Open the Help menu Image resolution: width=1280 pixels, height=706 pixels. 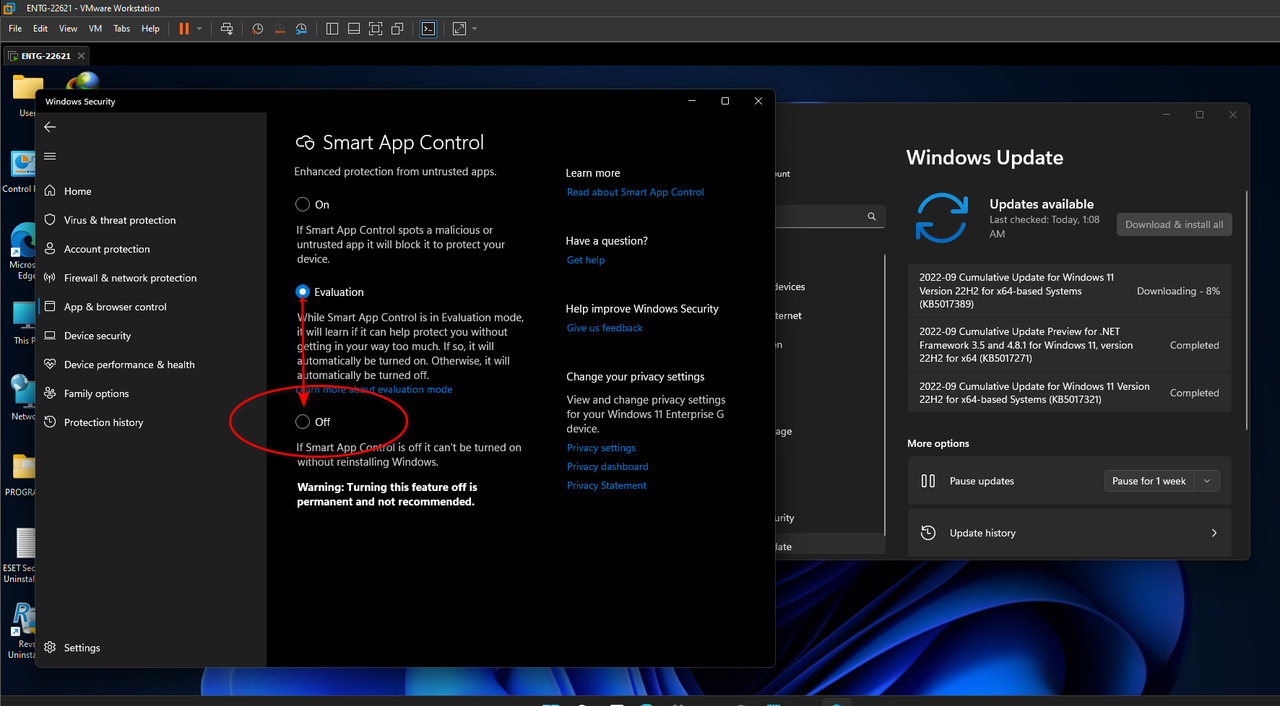[x=150, y=29]
